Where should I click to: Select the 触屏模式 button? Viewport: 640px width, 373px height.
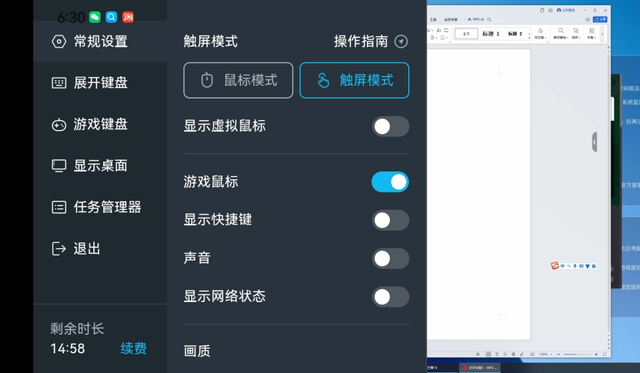[x=354, y=80]
